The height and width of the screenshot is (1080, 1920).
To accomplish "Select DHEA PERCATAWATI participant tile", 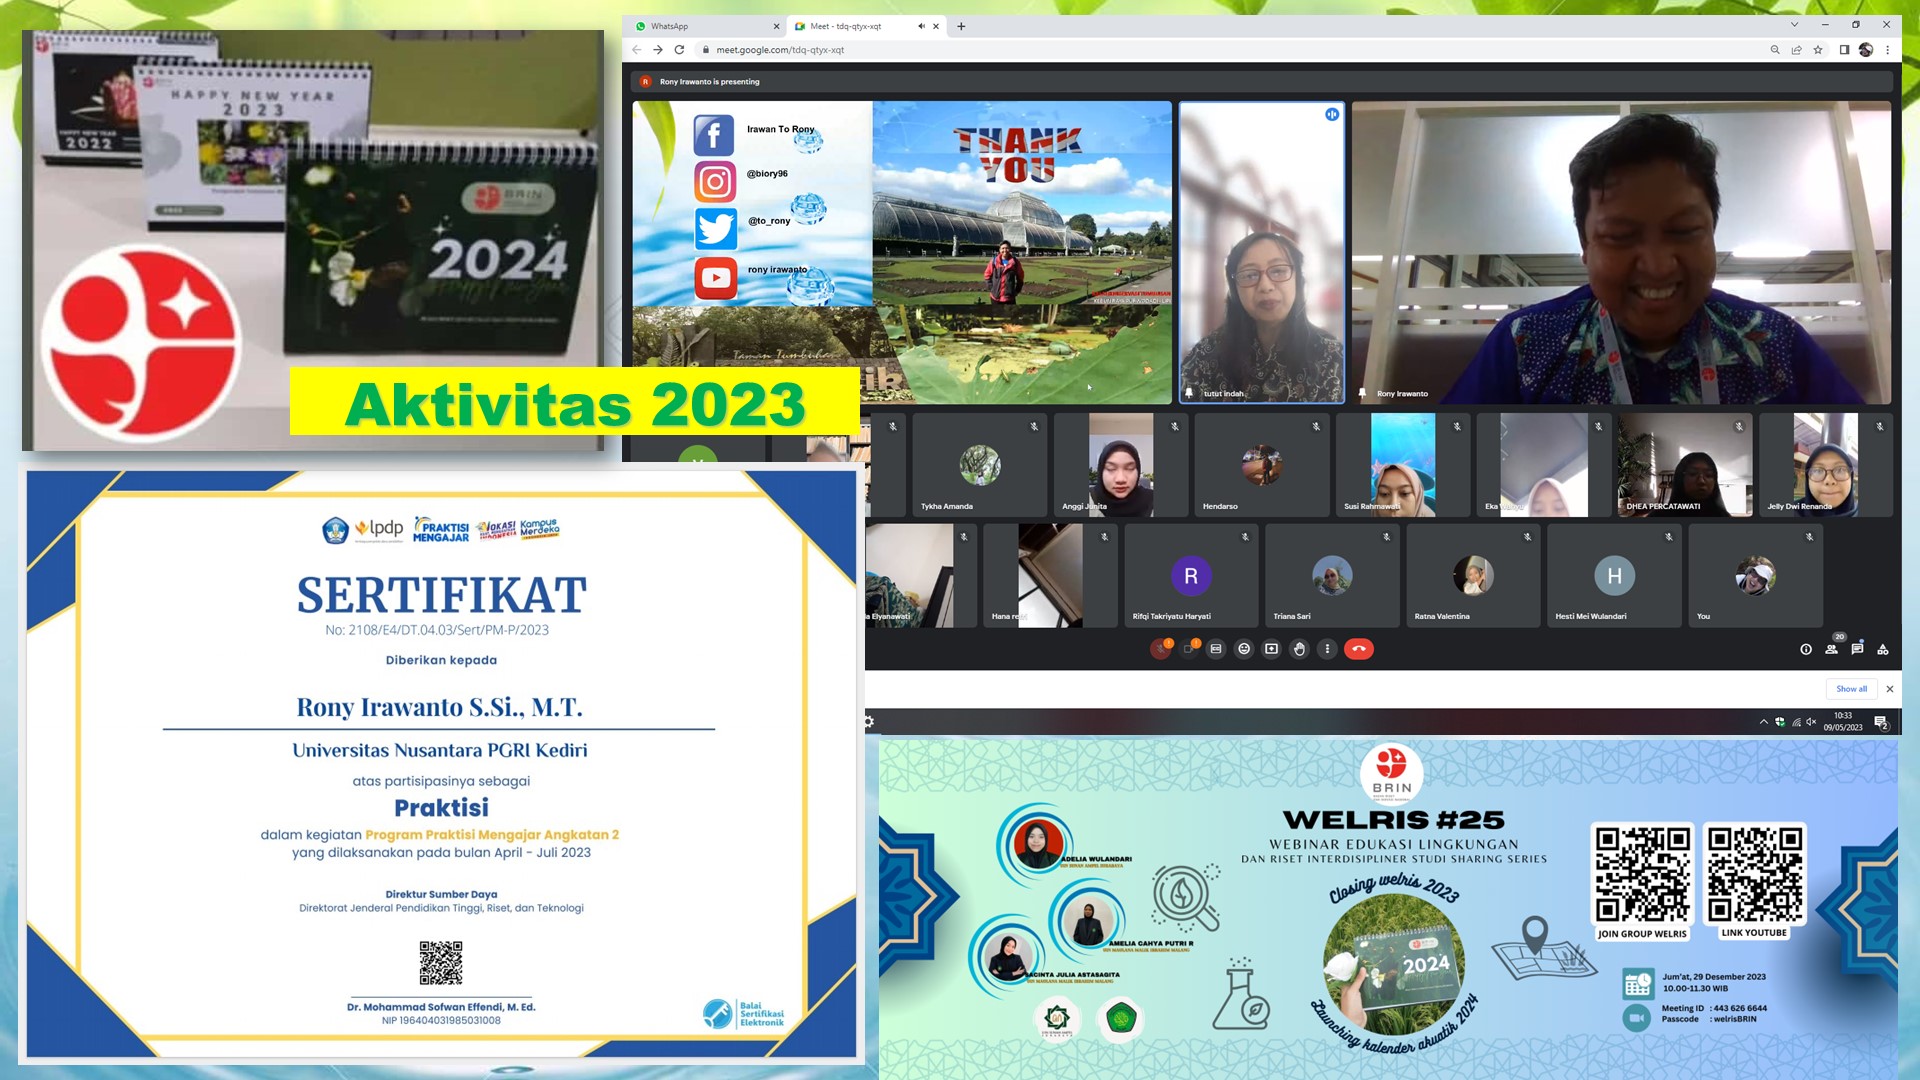I will 1685,465.
